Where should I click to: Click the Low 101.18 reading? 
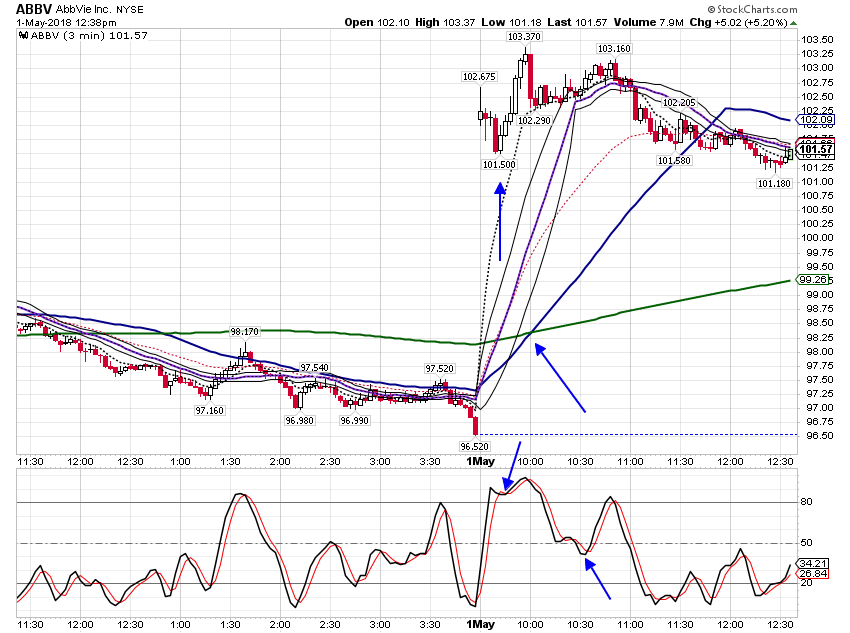pyautogui.click(x=511, y=22)
